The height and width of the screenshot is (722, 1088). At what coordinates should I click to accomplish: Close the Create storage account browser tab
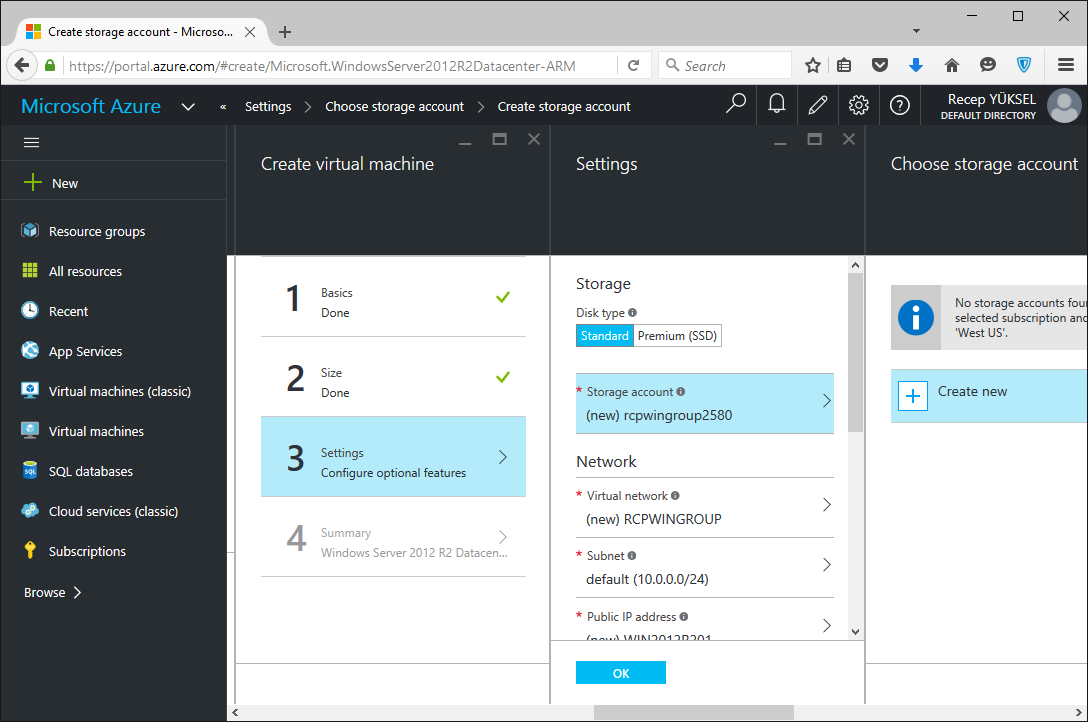tap(250, 32)
